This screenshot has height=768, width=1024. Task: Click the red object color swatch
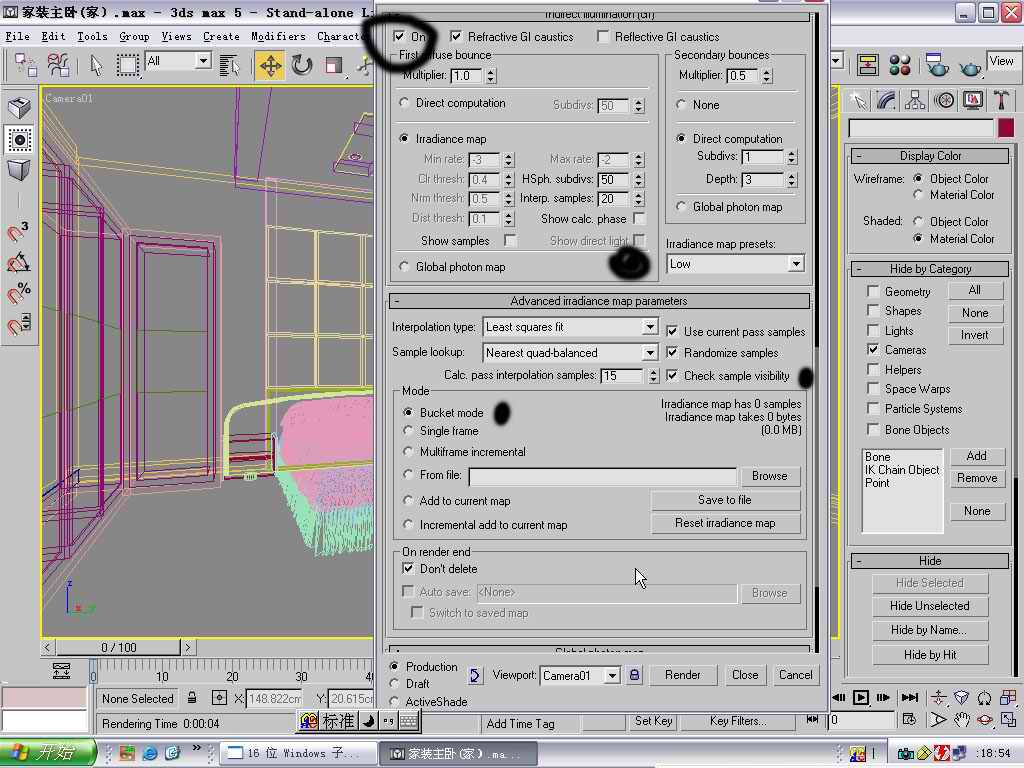pos(1006,127)
